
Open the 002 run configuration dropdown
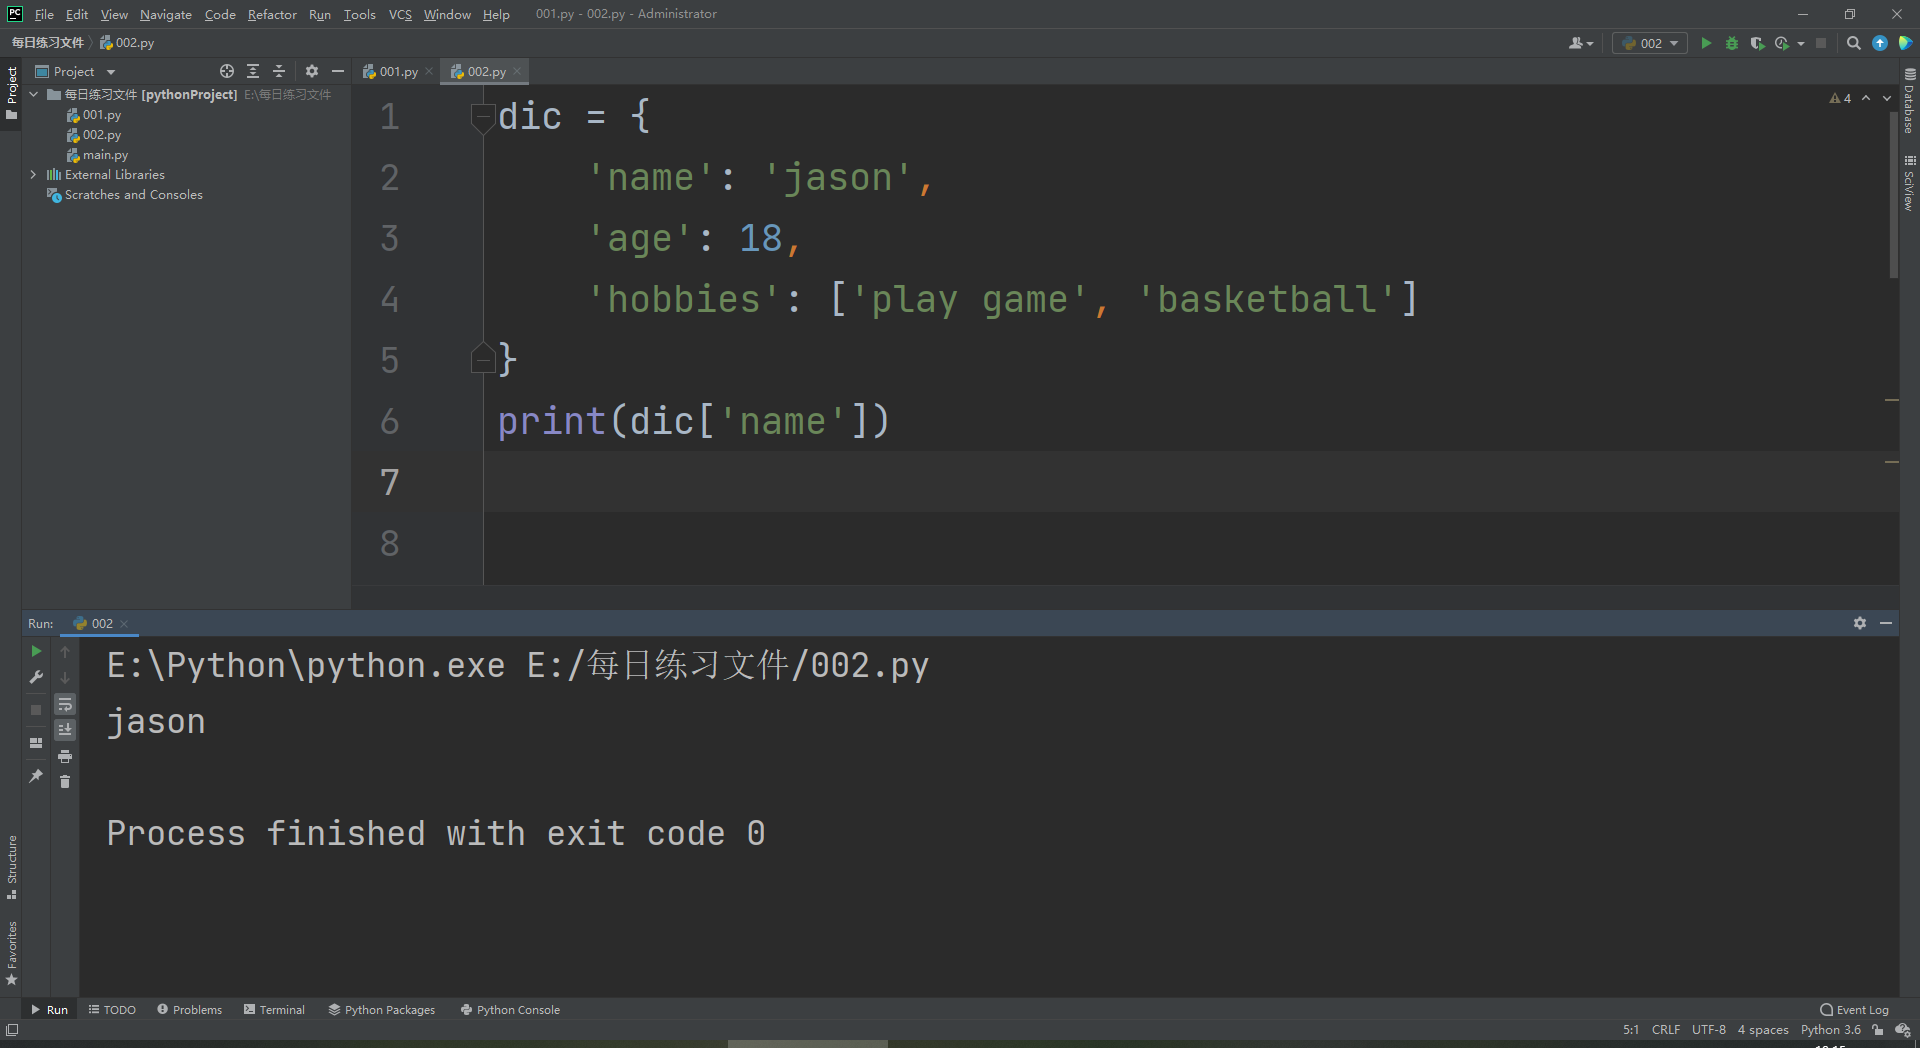coord(1650,43)
